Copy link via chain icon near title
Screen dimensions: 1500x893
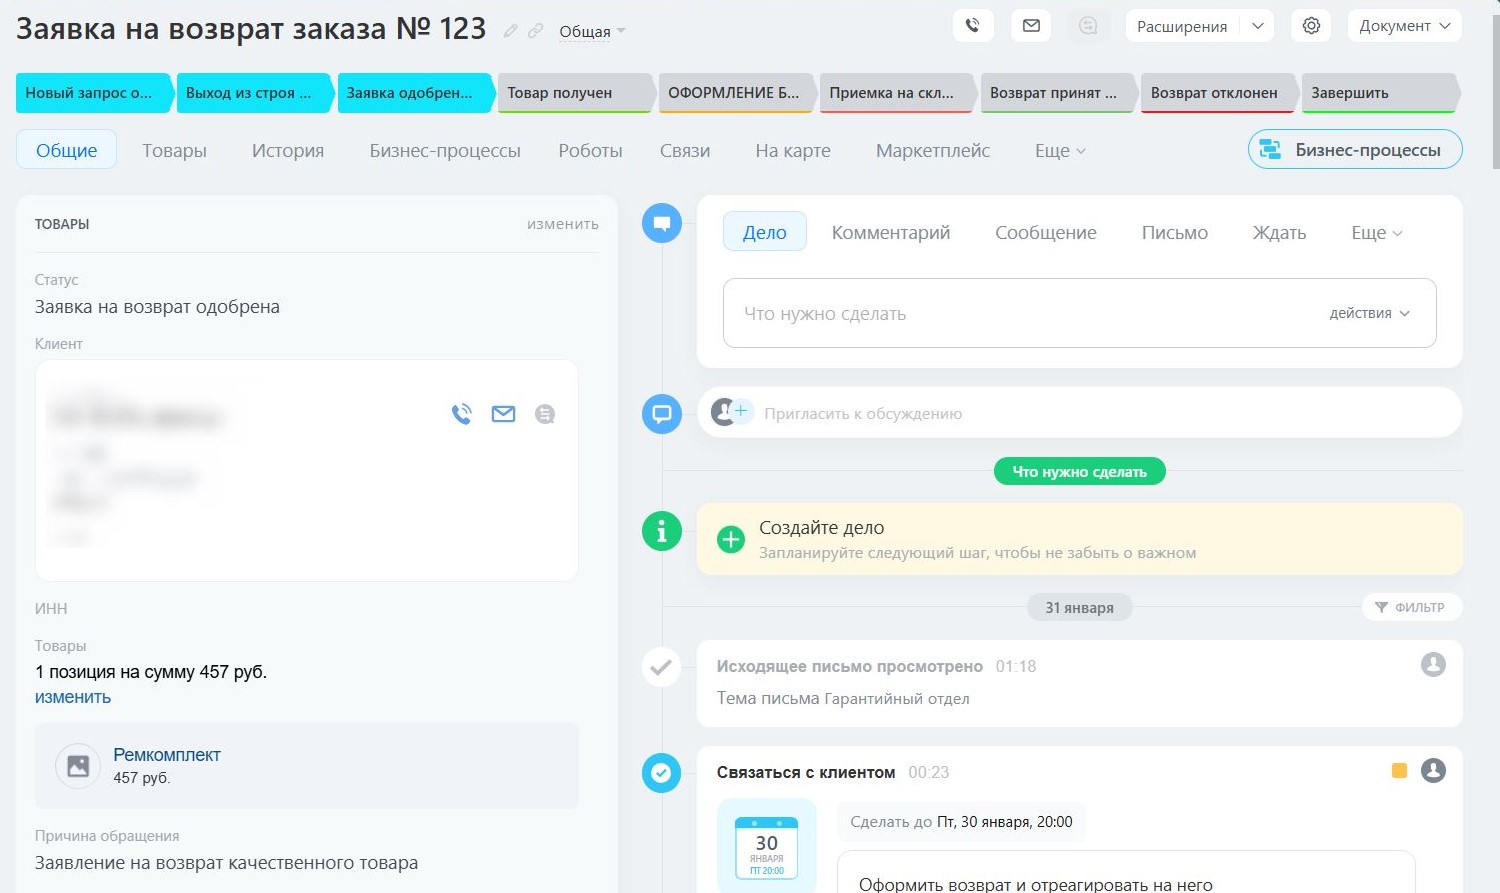coord(536,31)
